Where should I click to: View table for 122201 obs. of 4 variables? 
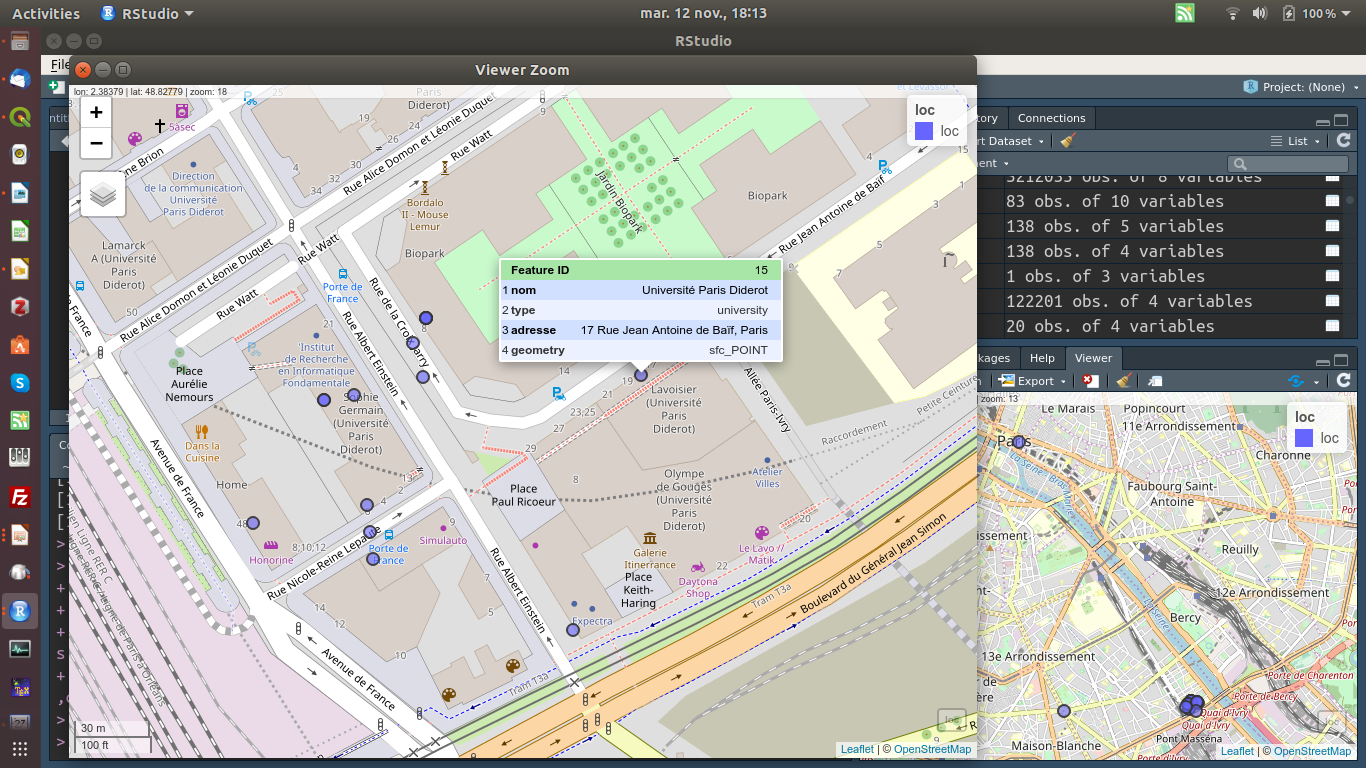(1332, 301)
